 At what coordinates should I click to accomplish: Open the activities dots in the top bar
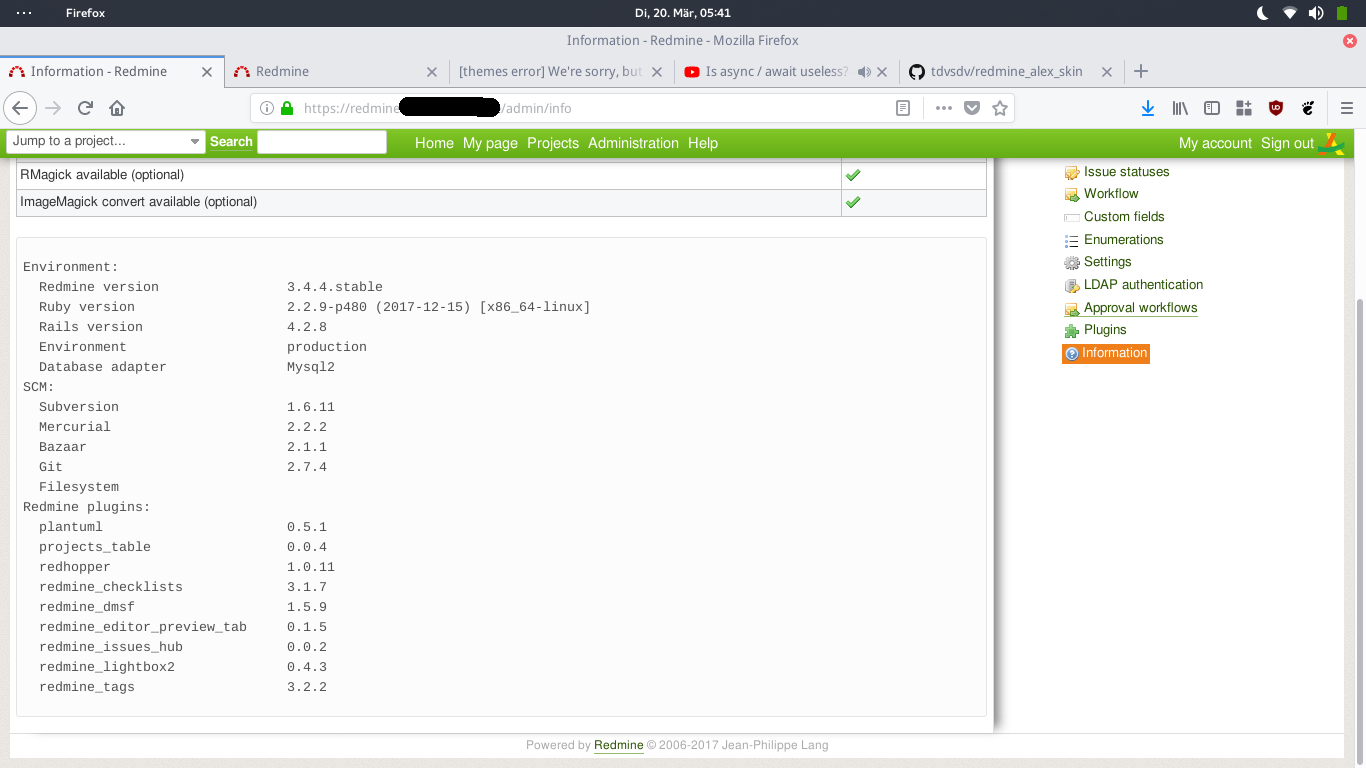pos(24,13)
